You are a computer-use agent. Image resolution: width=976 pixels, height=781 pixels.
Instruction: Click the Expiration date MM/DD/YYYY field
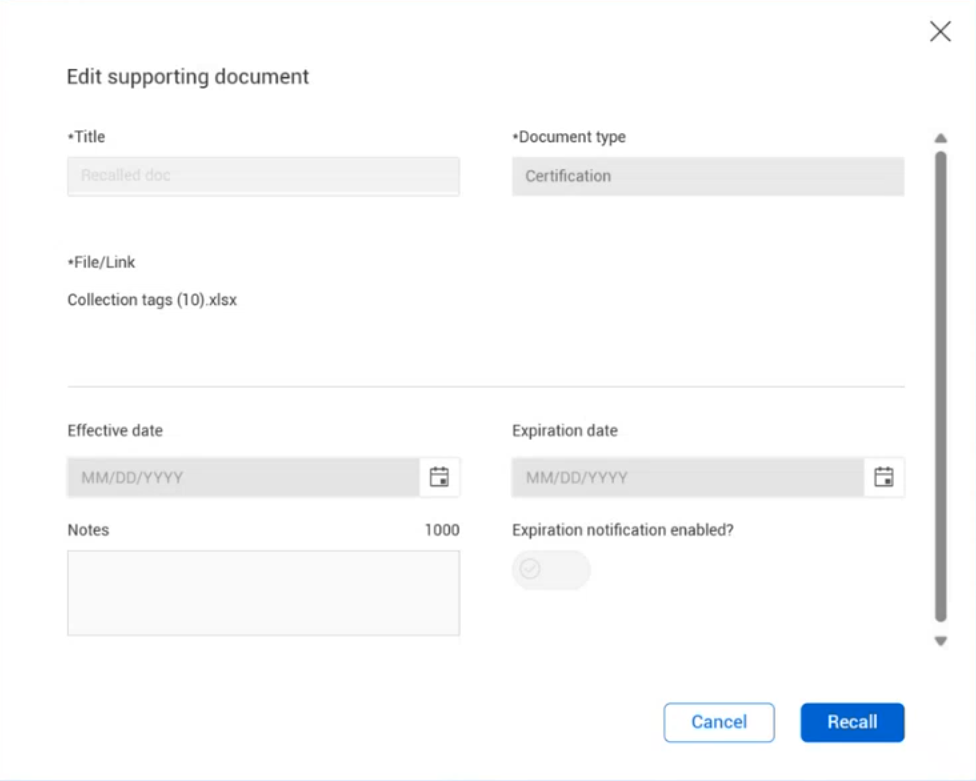click(x=688, y=477)
